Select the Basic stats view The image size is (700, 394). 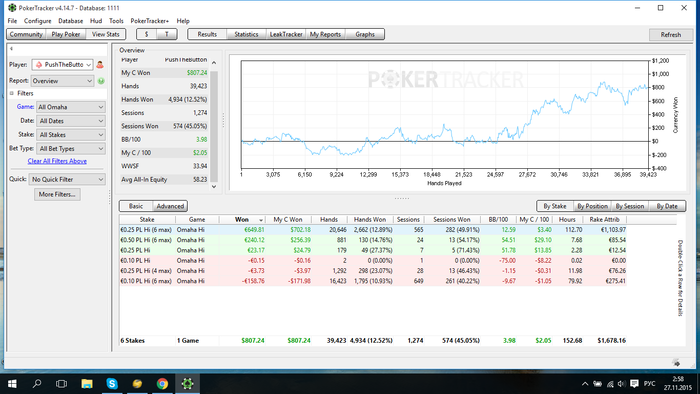click(x=136, y=206)
